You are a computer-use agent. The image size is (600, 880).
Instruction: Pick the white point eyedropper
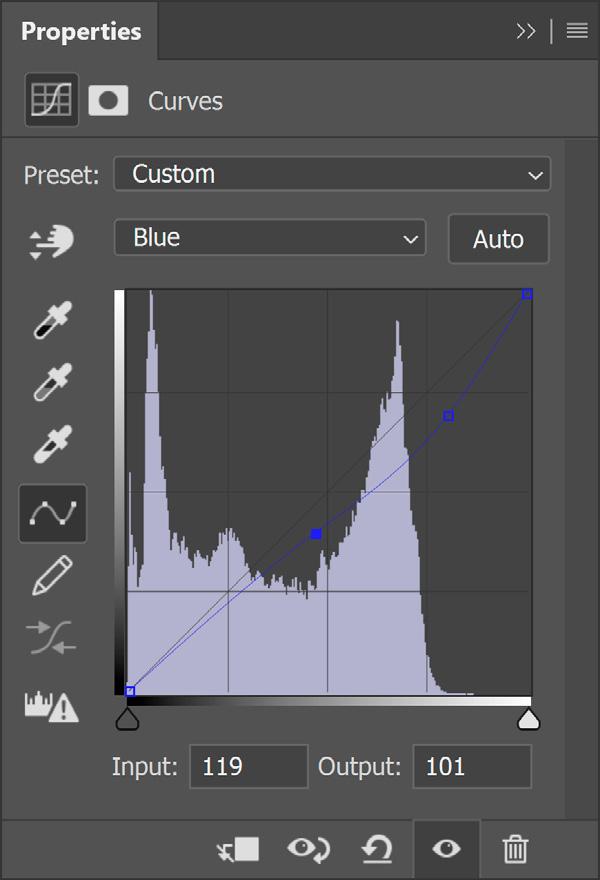click(52, 444)
